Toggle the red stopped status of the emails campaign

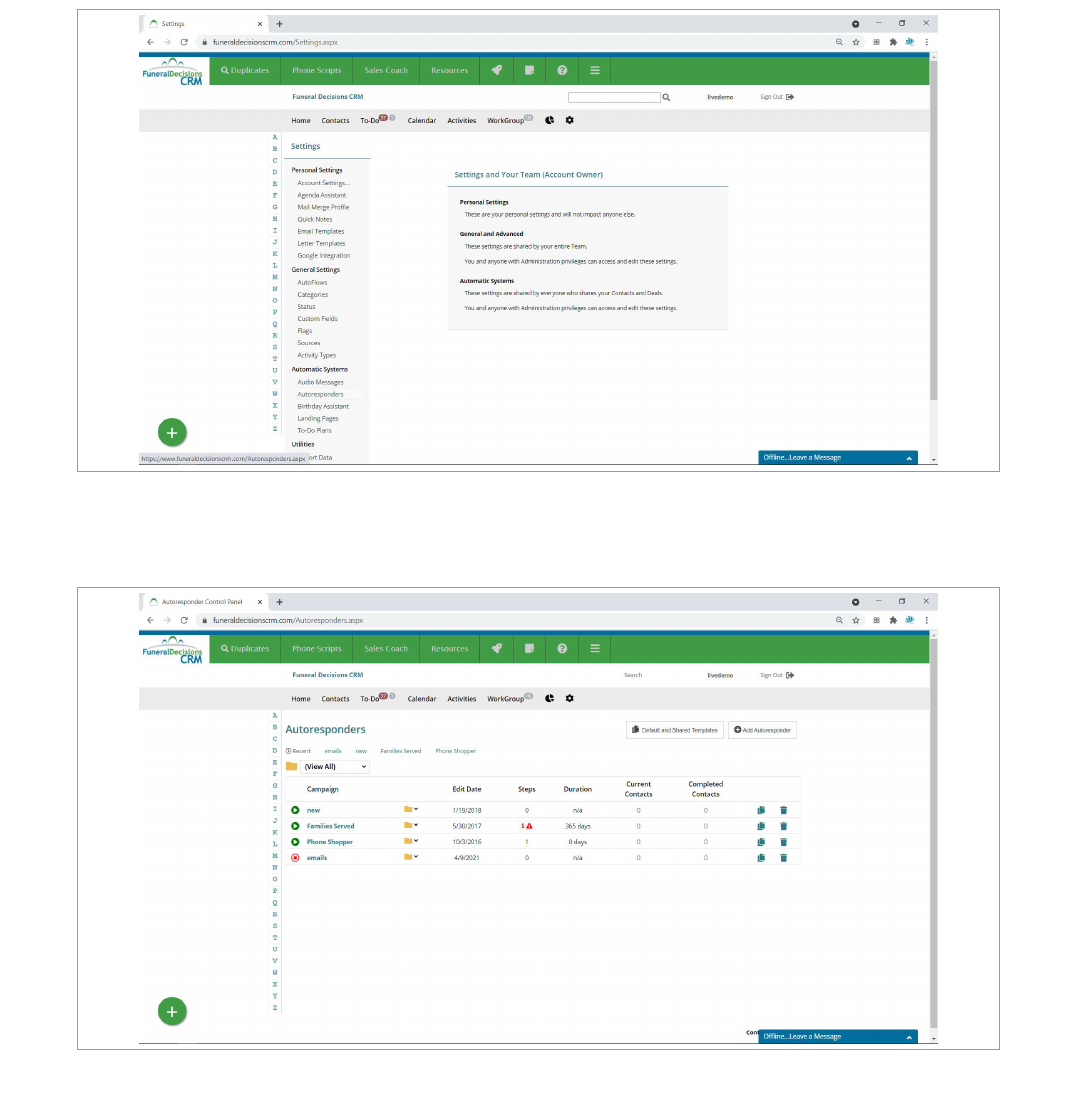[295, 858]
